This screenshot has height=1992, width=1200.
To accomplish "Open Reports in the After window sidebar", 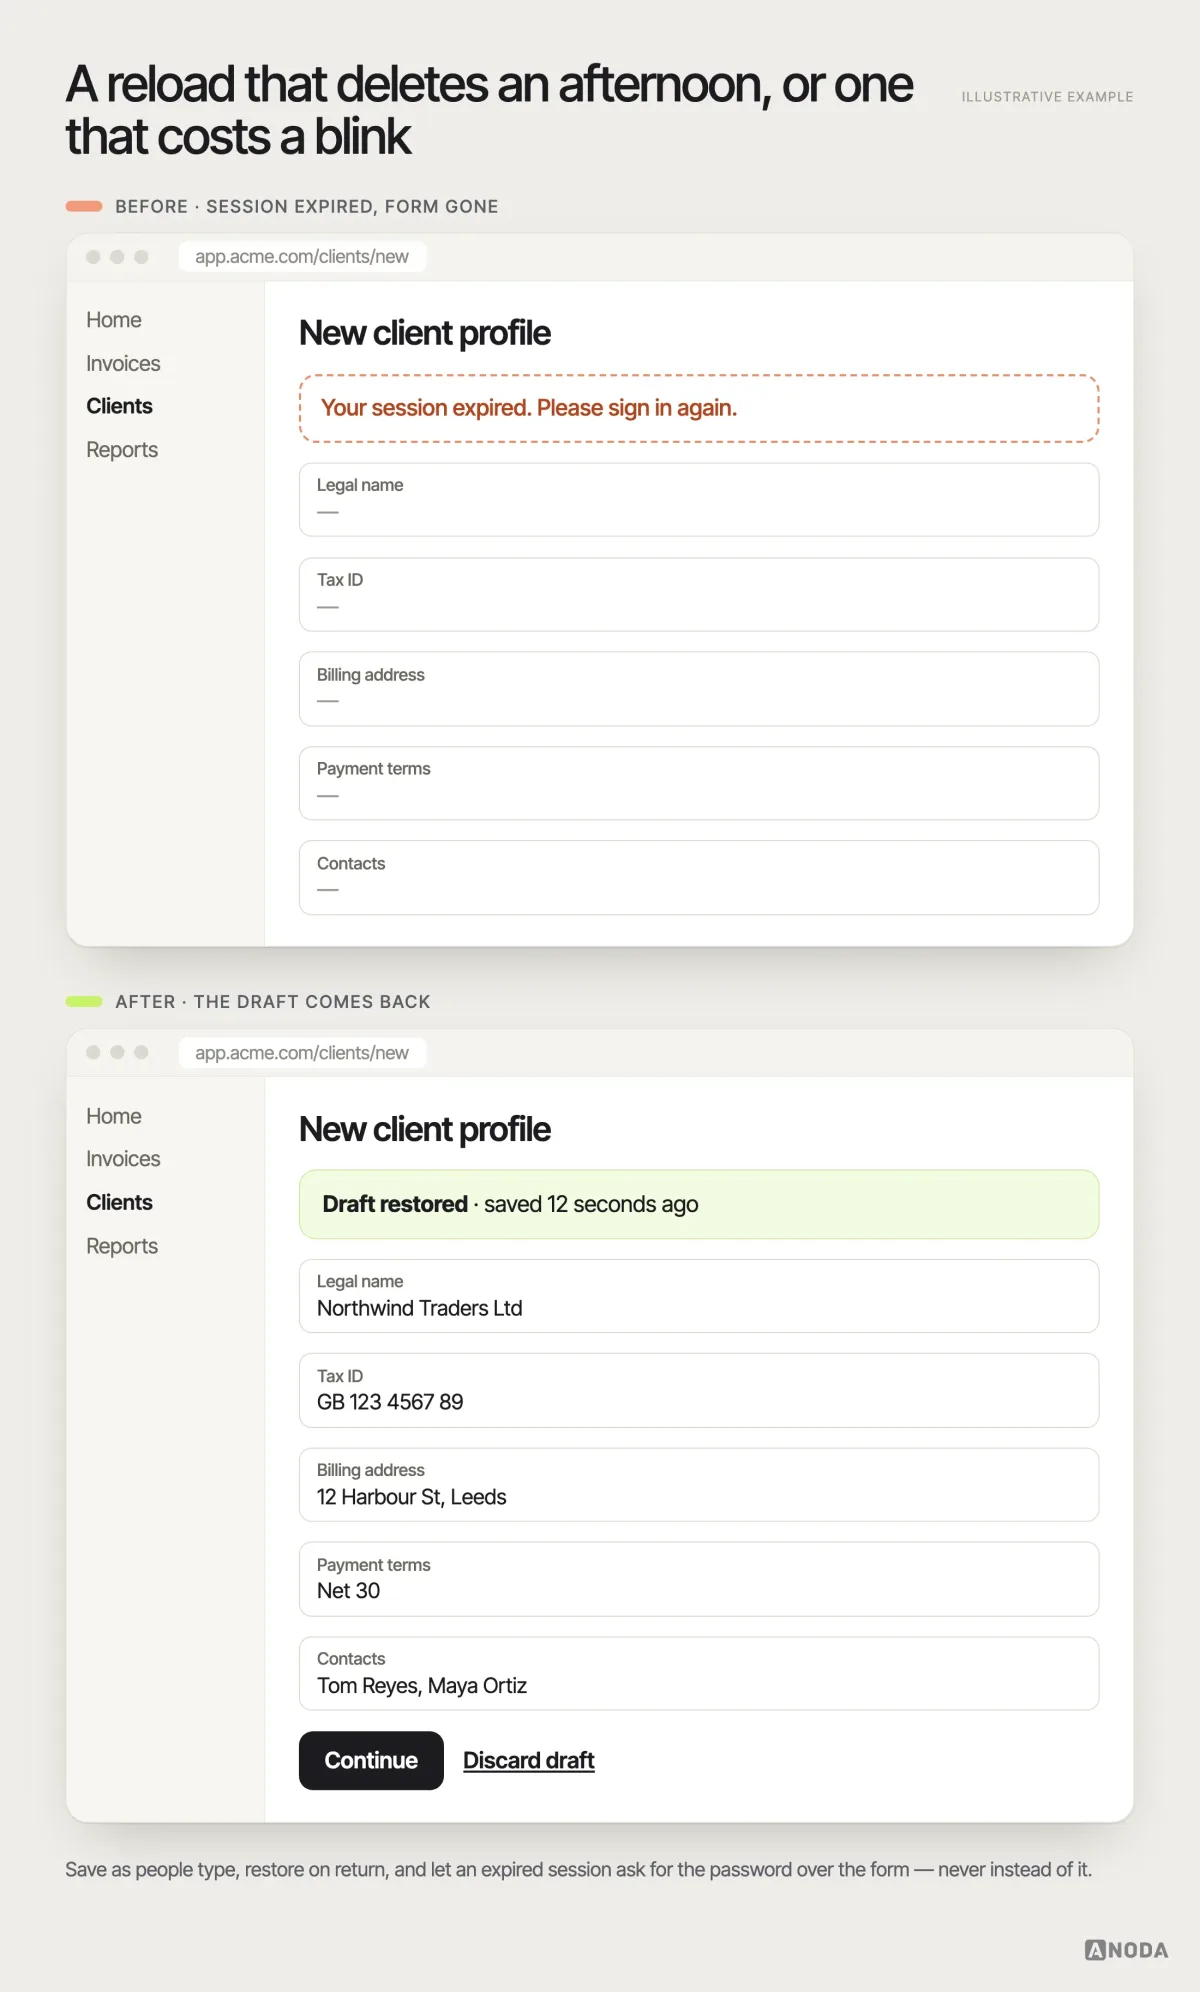I will pyautogui.click(x=122, y=1246).
